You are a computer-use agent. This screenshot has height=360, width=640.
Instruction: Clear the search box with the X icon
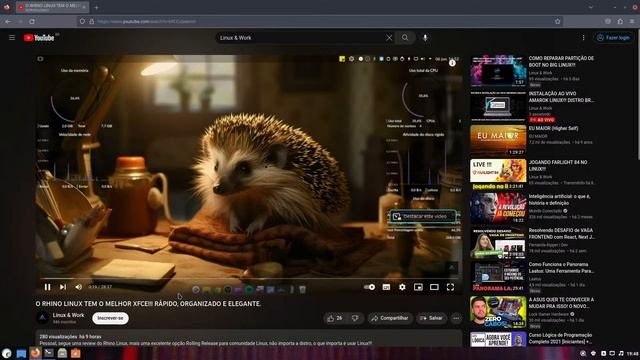389,38
